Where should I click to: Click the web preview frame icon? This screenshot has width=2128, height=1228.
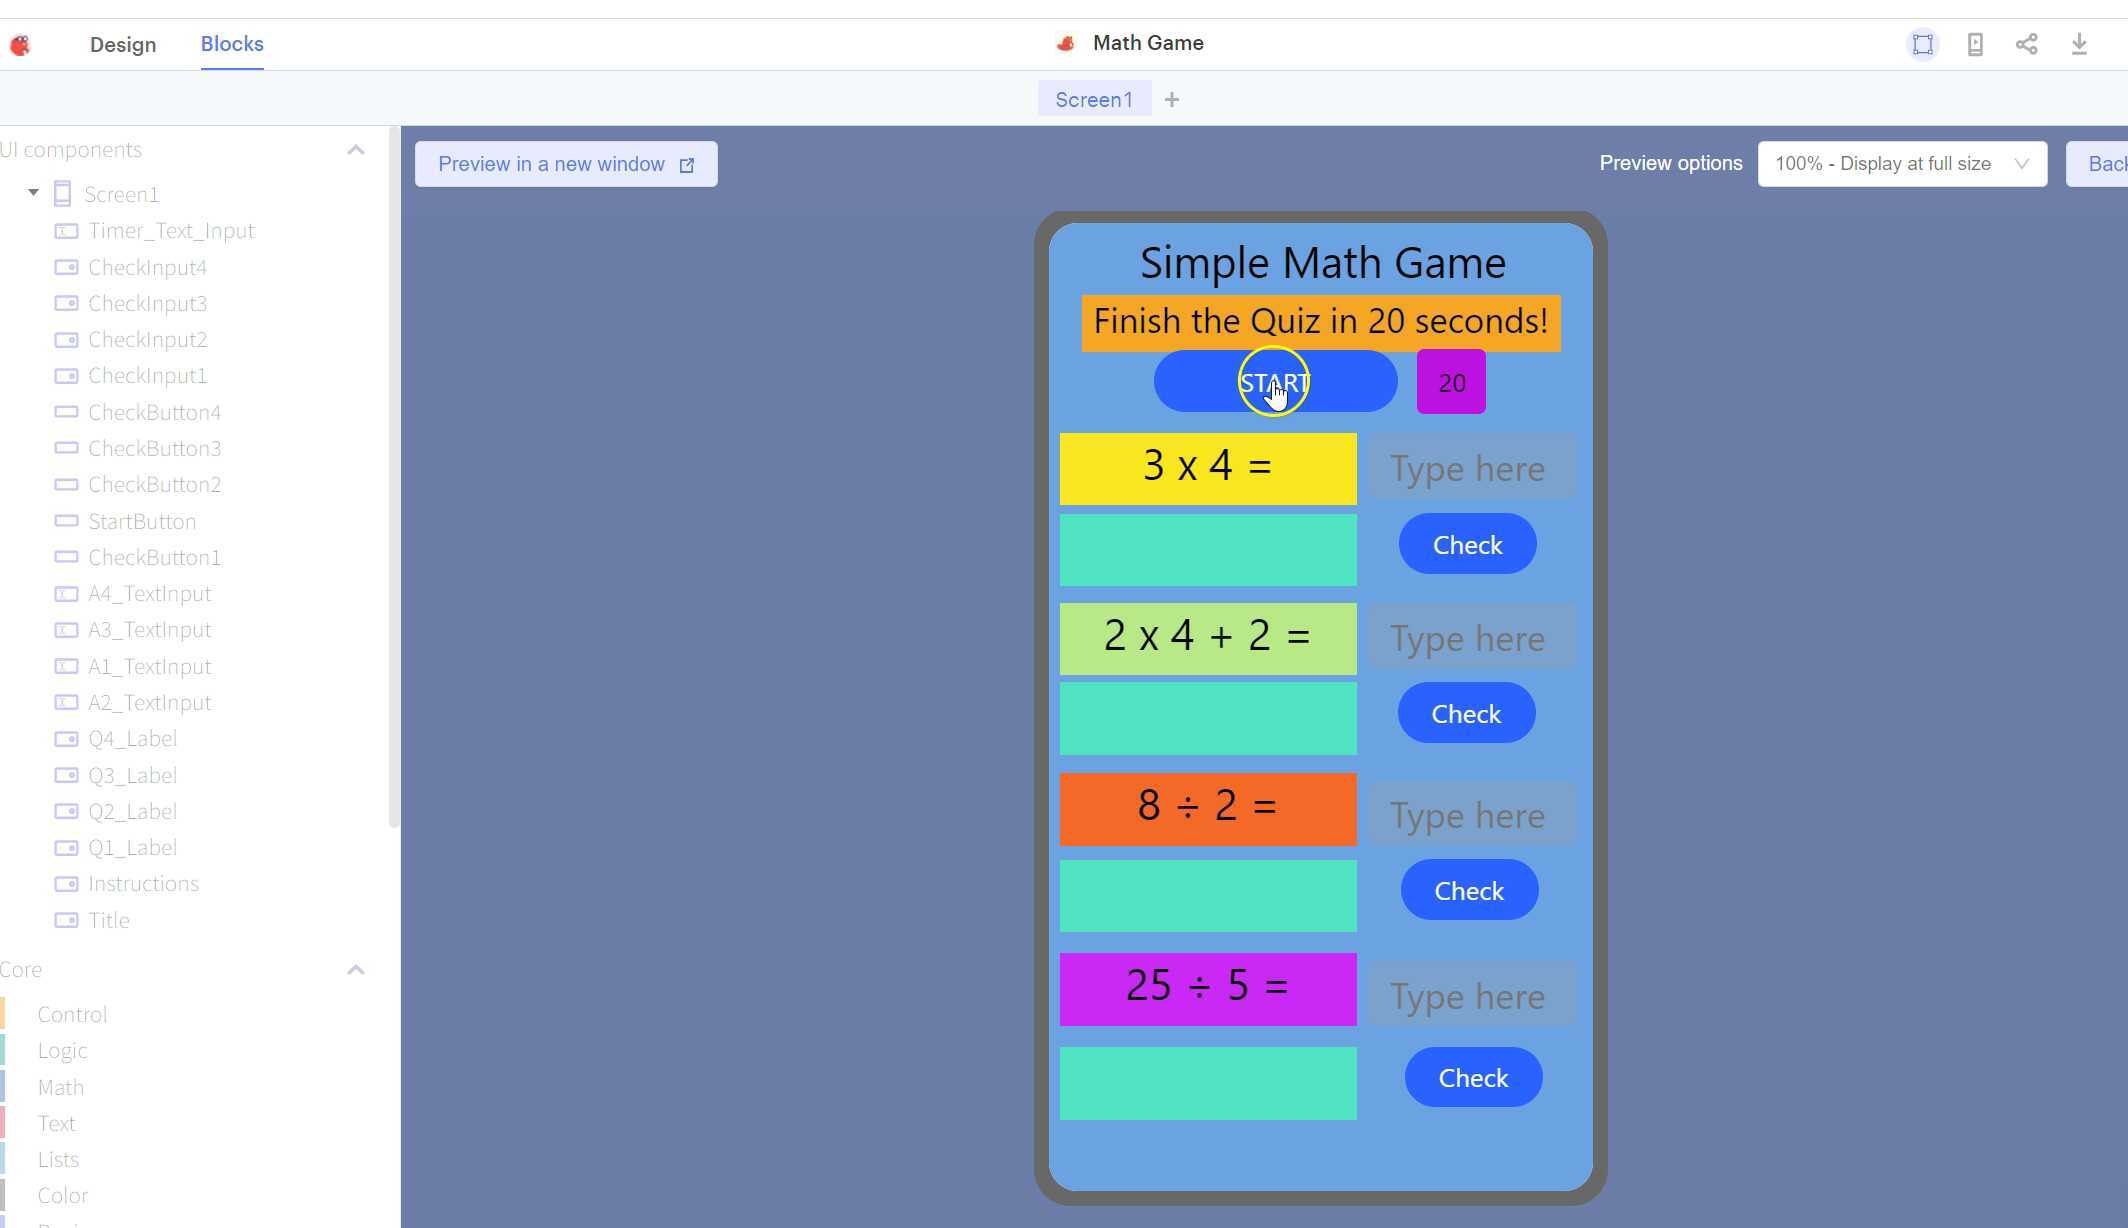(1922, 45)
